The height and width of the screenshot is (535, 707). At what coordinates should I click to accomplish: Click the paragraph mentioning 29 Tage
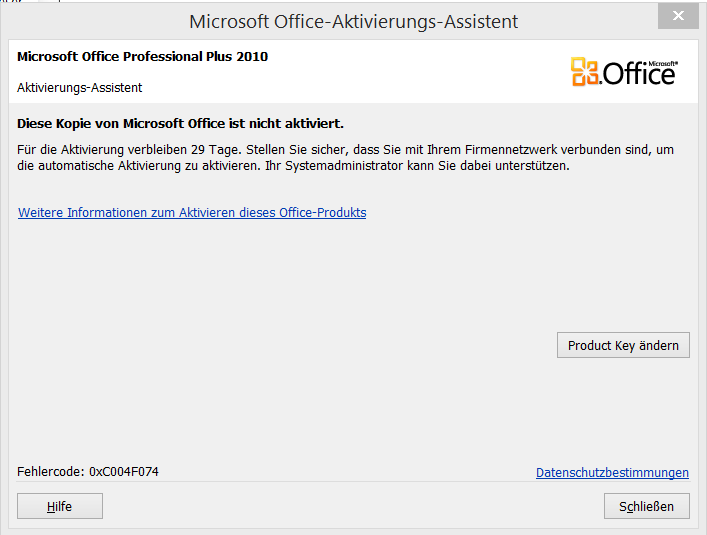coord(345,157)
